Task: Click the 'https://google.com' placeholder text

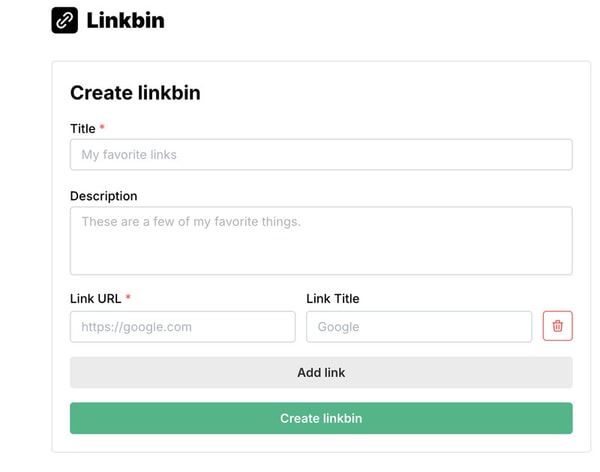Action: coord(136,327)
